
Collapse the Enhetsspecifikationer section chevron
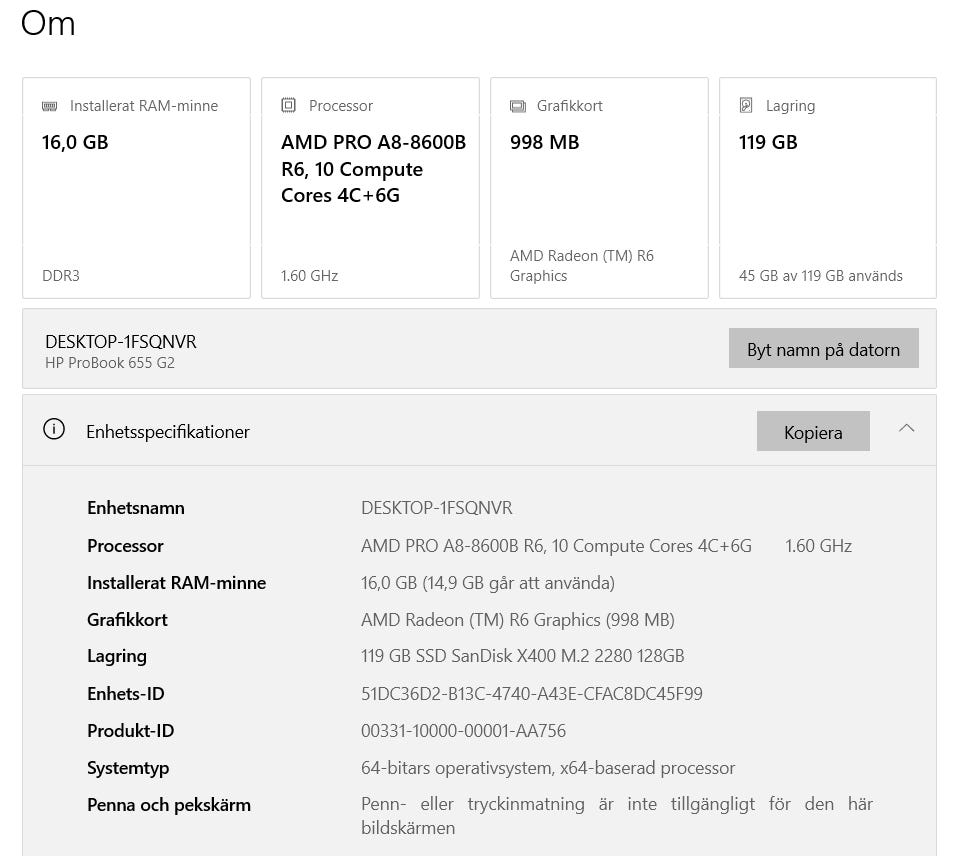(906, 429)
